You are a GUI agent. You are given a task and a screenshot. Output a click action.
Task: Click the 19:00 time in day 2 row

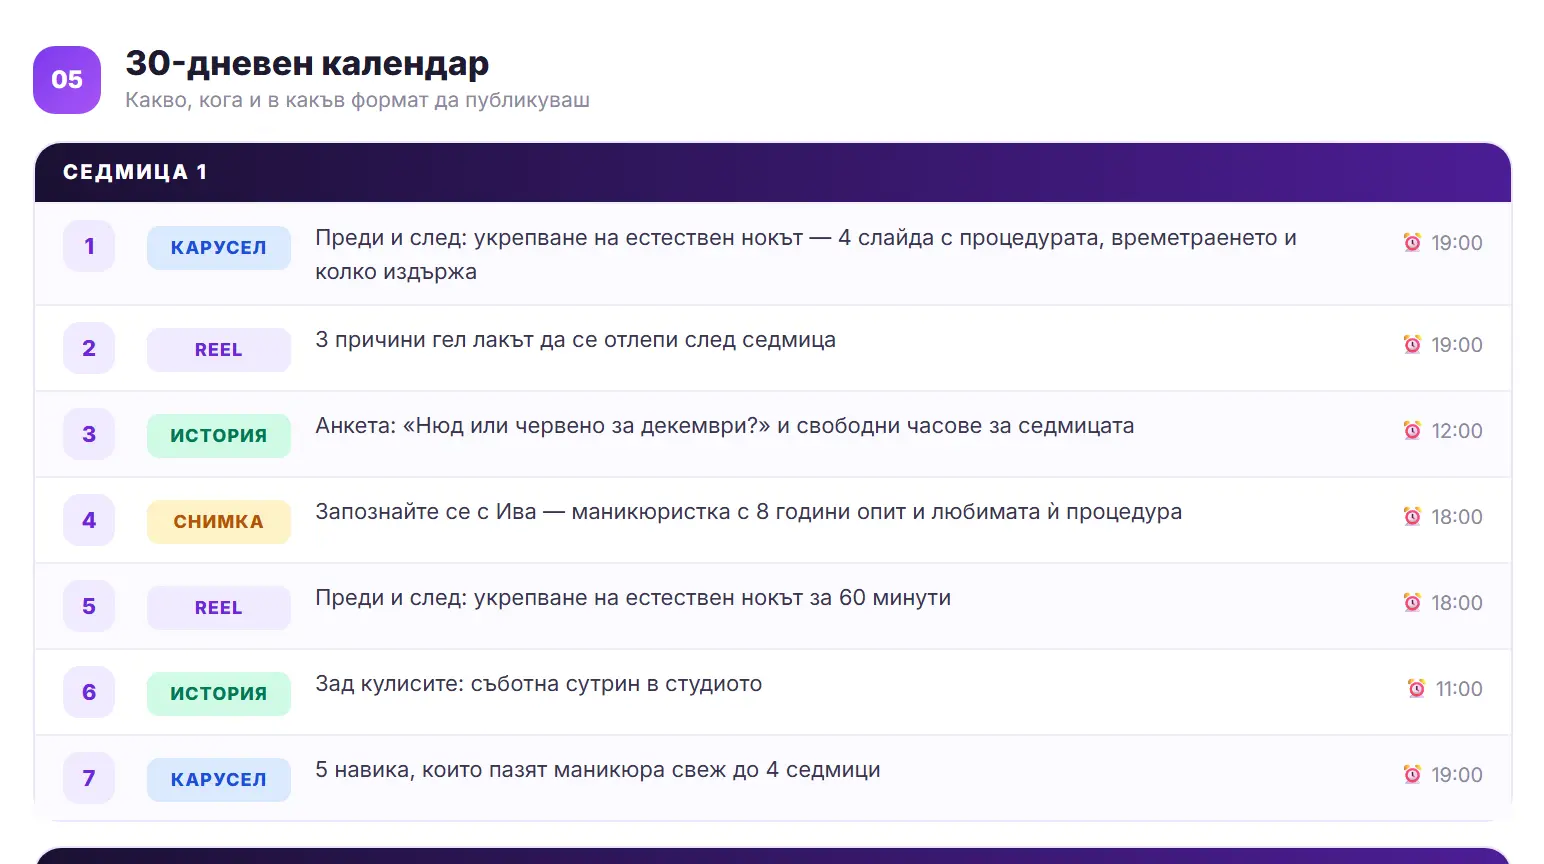tap(1457, 345)
